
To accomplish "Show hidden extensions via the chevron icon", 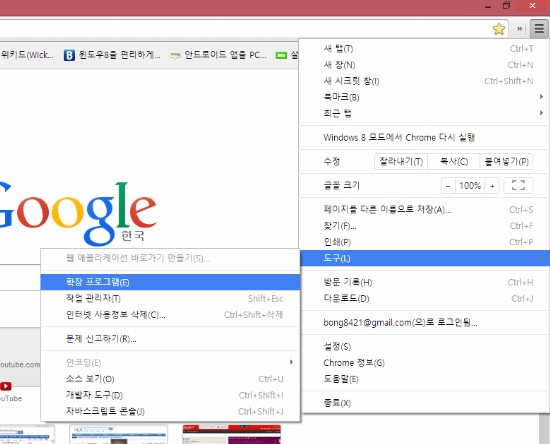I will coord(519,29).
